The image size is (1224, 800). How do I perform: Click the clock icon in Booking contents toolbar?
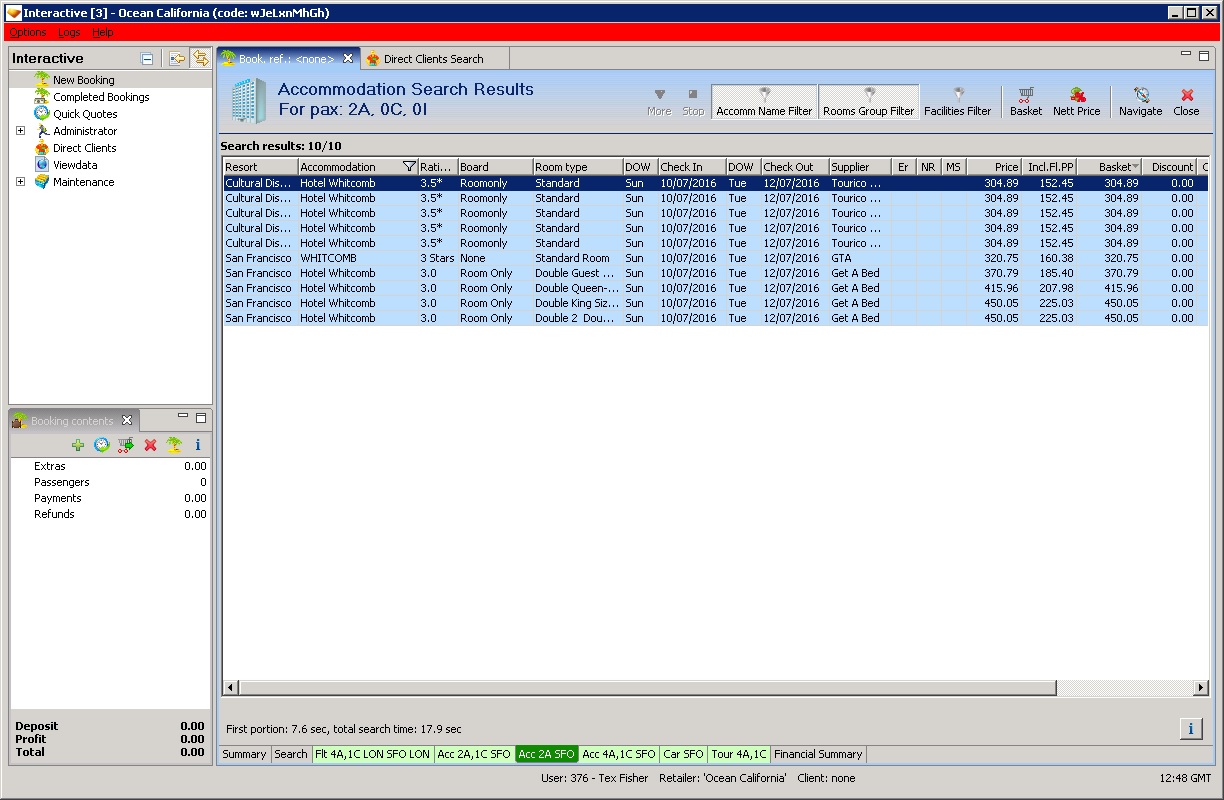(x=102, y=445)
